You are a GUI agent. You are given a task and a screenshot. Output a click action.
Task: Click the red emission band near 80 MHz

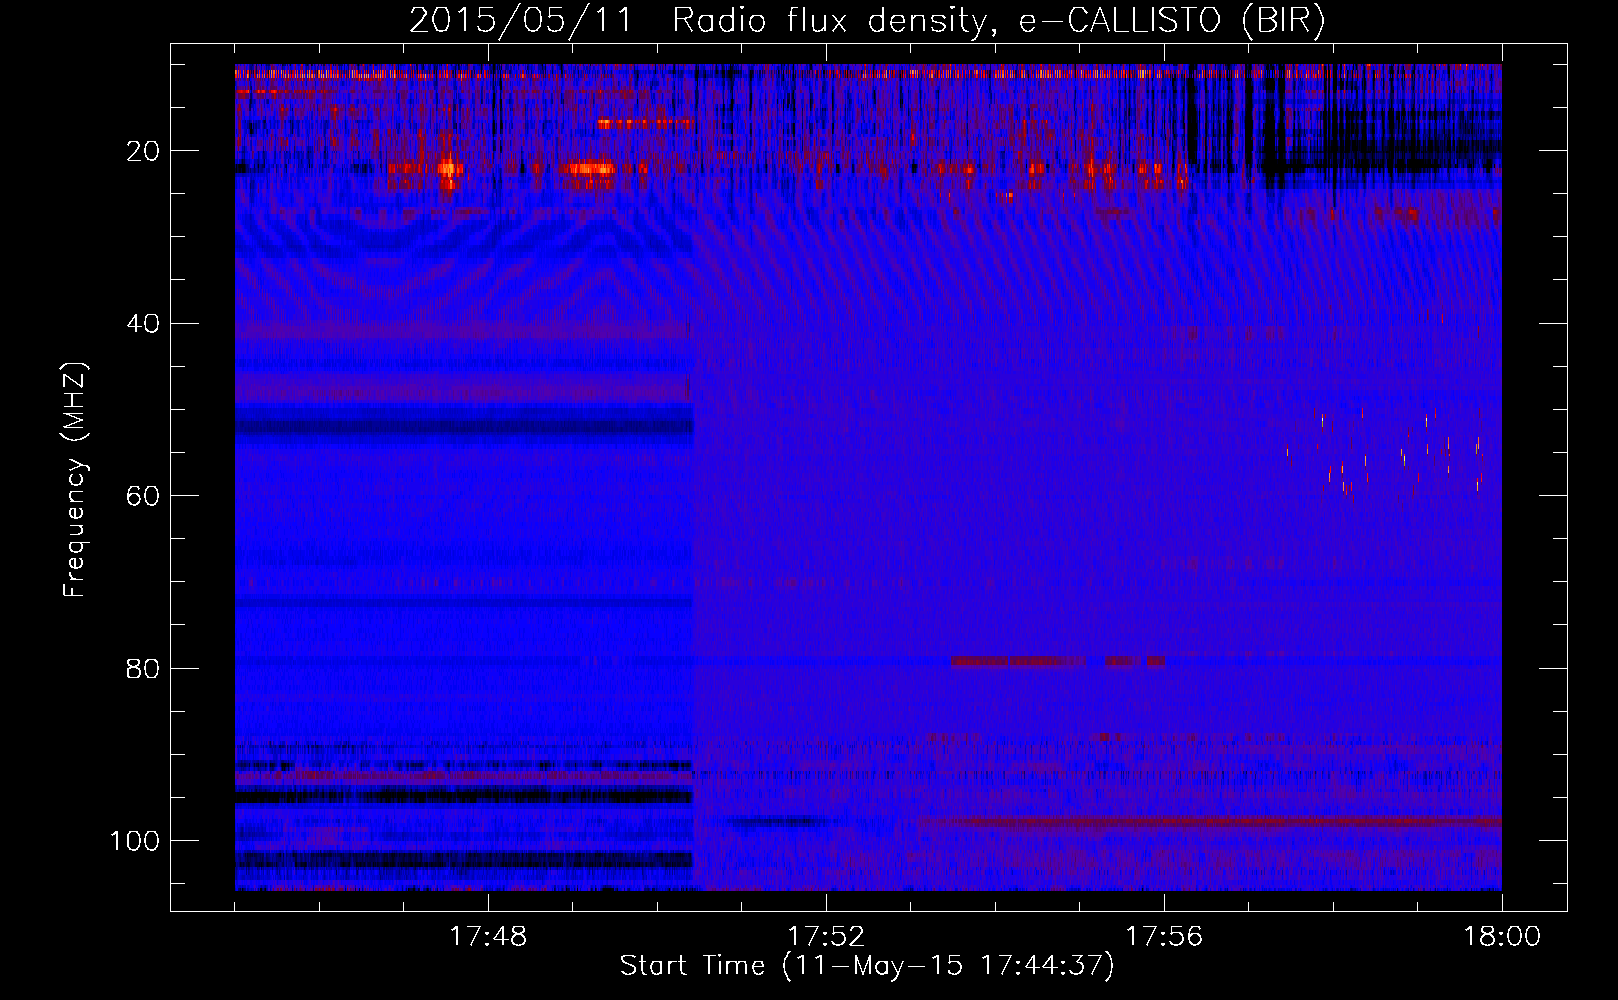[x=1058, y=662]
